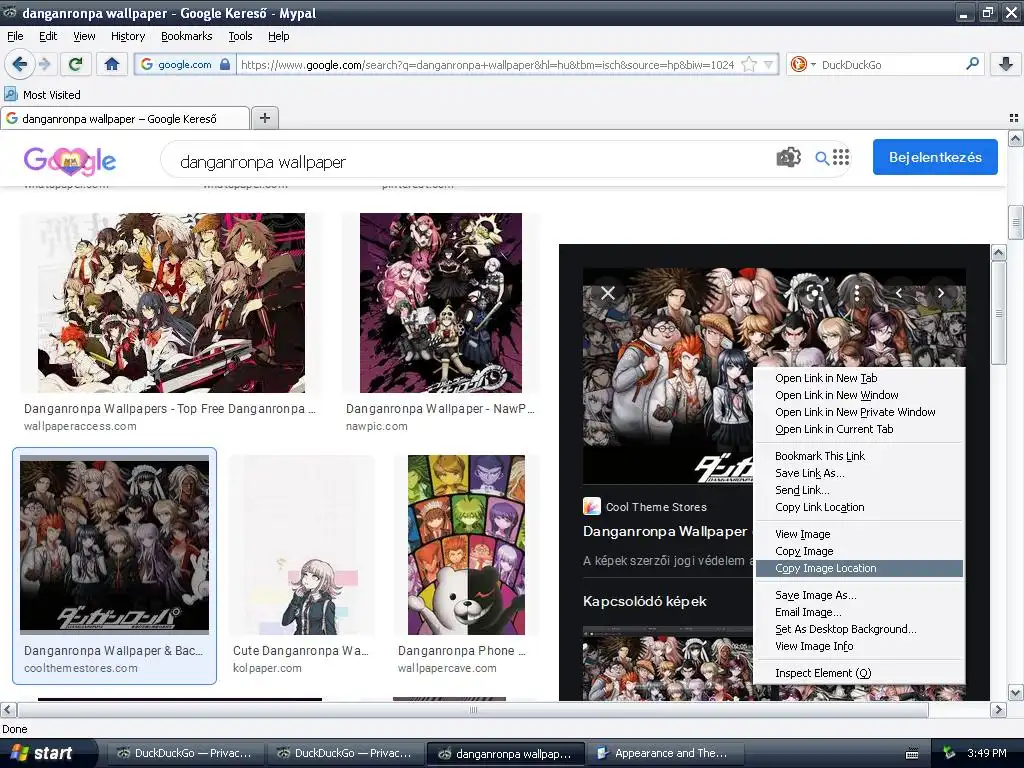Open the Danganronpa Phone wallpapercave thumbnail

(466, 545)
